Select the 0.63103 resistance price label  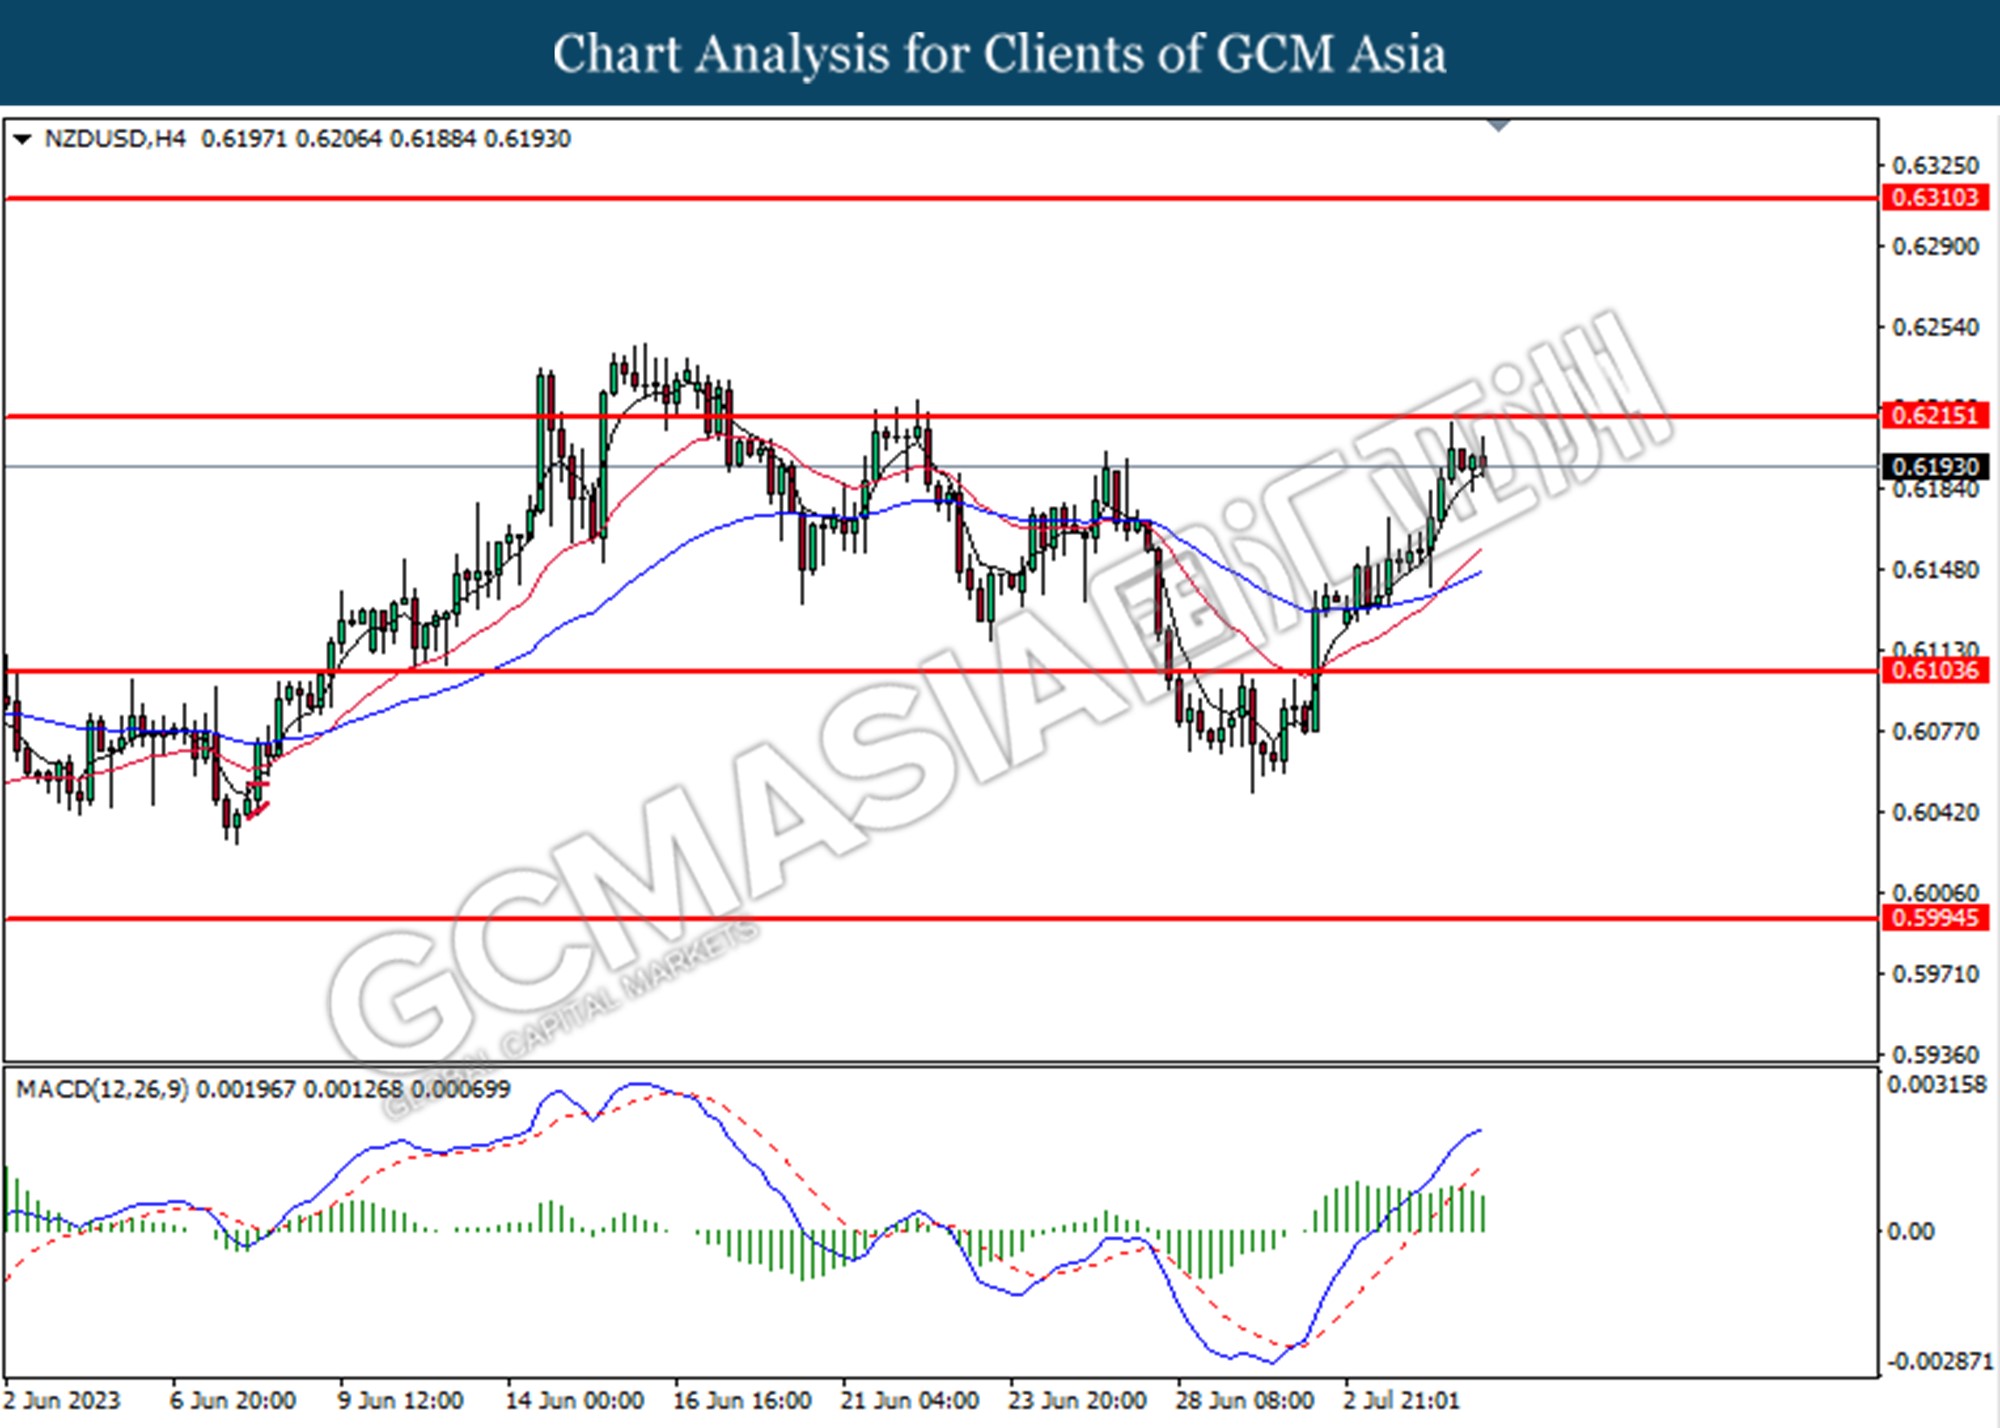(x=1935, y=197)
